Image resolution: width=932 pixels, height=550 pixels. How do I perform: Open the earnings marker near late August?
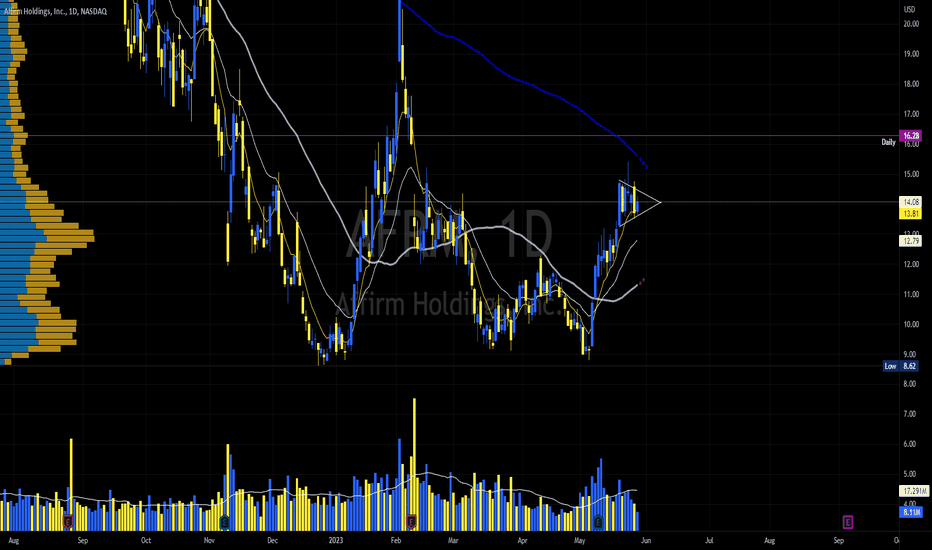[x=68, y=523]
